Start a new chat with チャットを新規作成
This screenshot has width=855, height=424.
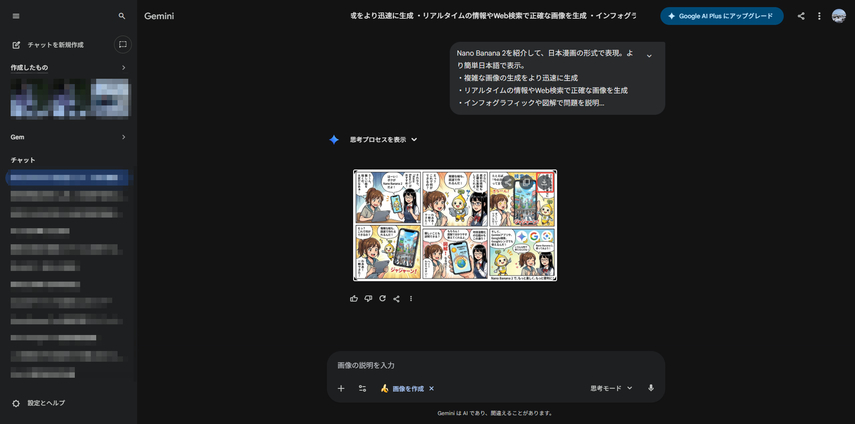[x=49, y=45]
